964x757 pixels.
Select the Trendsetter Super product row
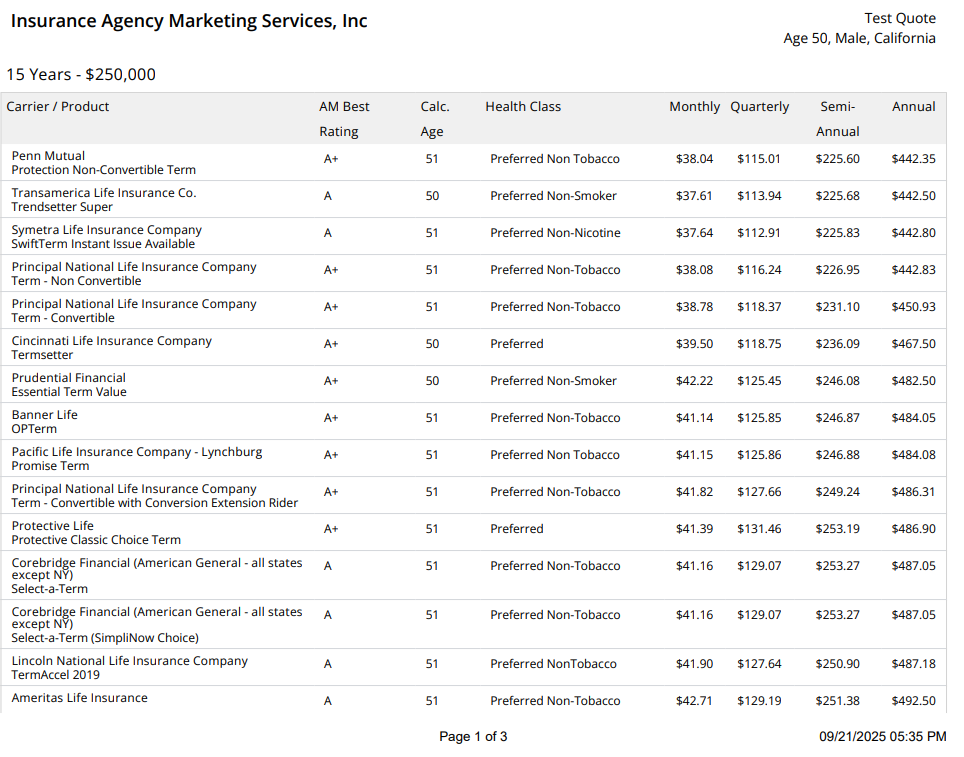(62, 207)
